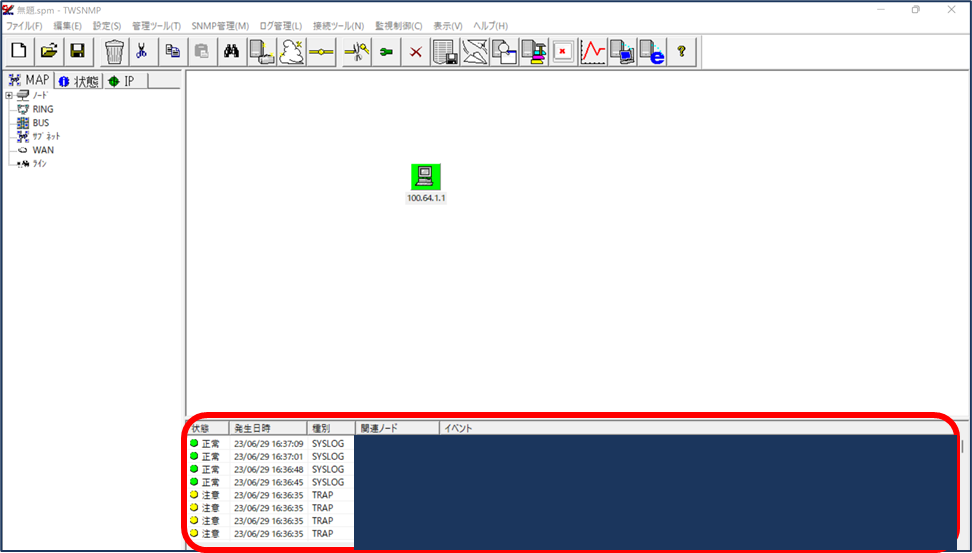Click the 100.64.1.1 node label

(426, 198)
